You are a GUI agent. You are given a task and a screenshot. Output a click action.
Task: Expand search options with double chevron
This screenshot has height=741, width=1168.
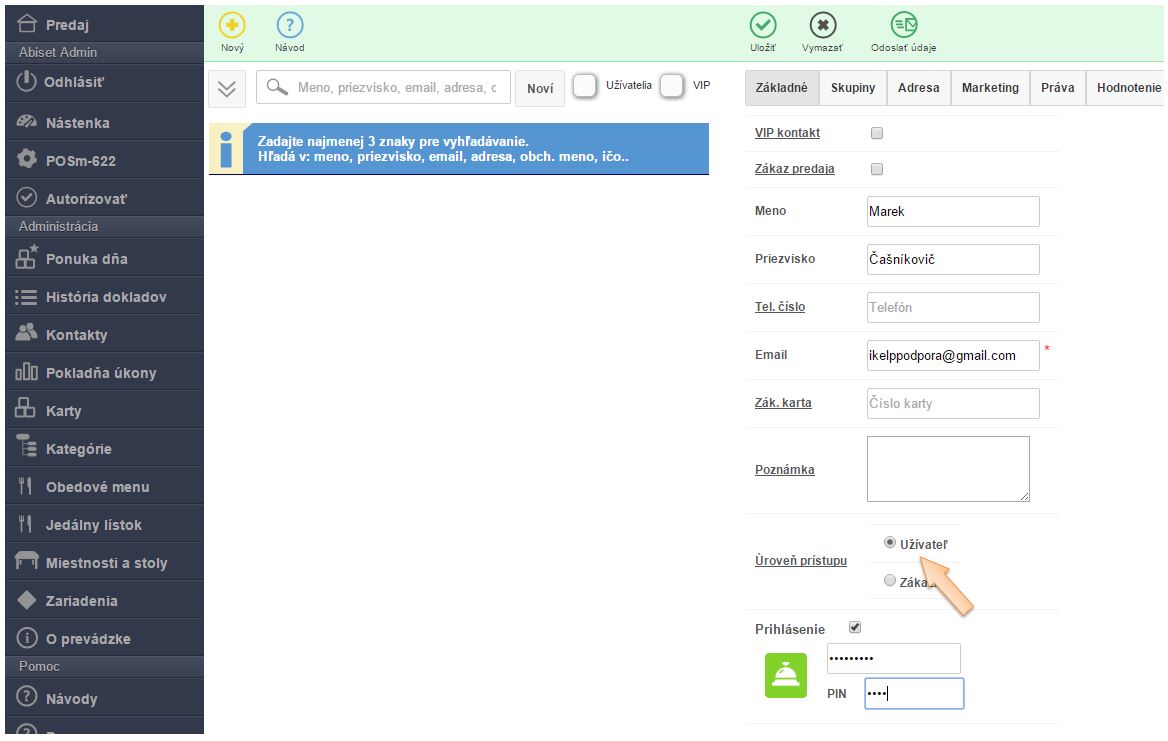pos(227,88)
